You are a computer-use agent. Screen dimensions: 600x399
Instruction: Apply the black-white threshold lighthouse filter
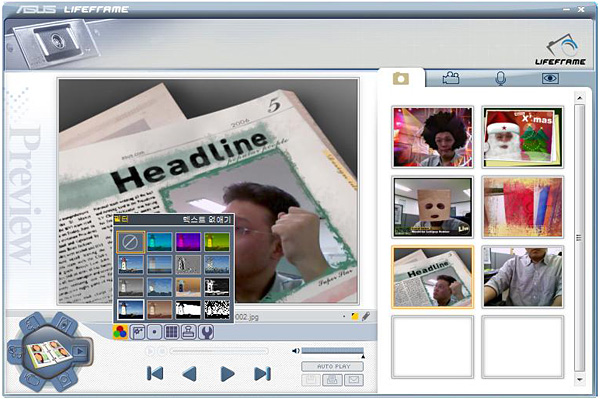tap(188, 309)
